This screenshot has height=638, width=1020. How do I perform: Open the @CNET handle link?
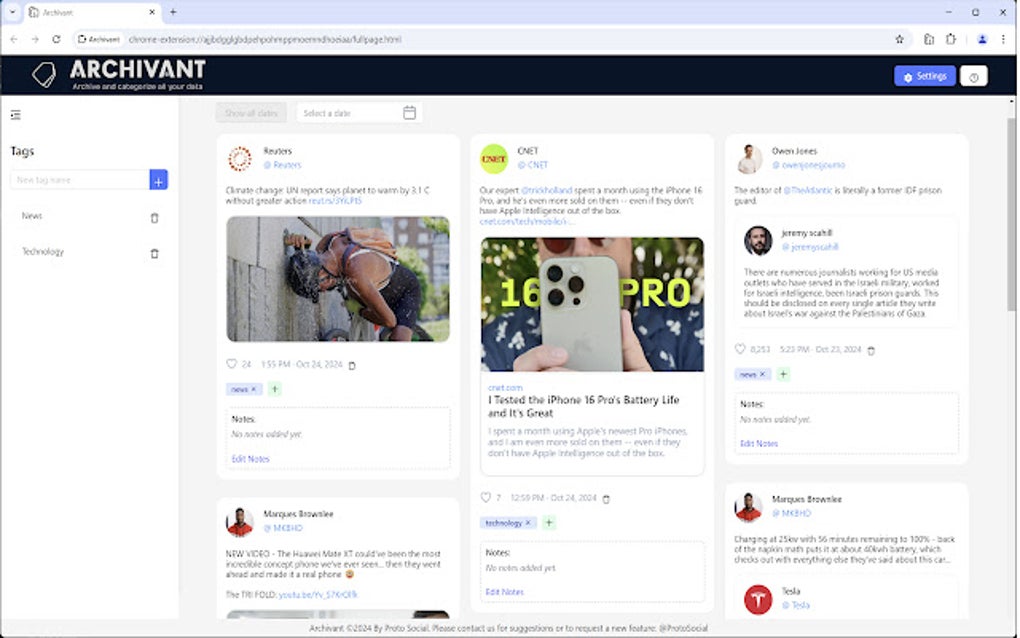(x=533, y=165)
